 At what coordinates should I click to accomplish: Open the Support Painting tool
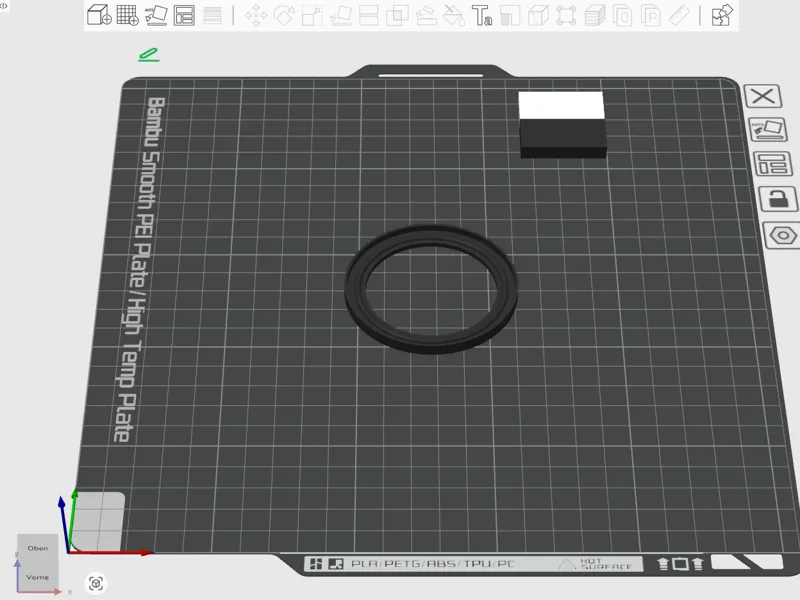click(426, 16)
